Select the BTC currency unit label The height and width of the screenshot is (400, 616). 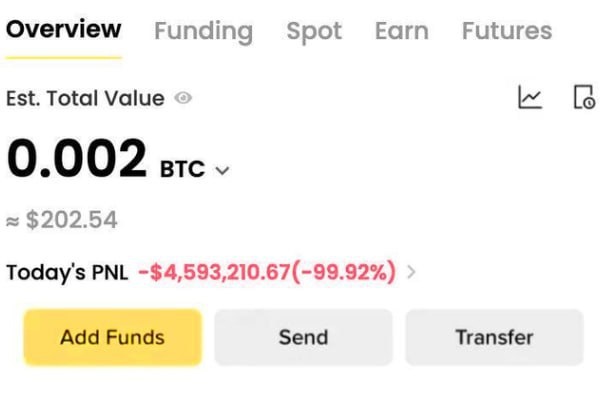182,169
